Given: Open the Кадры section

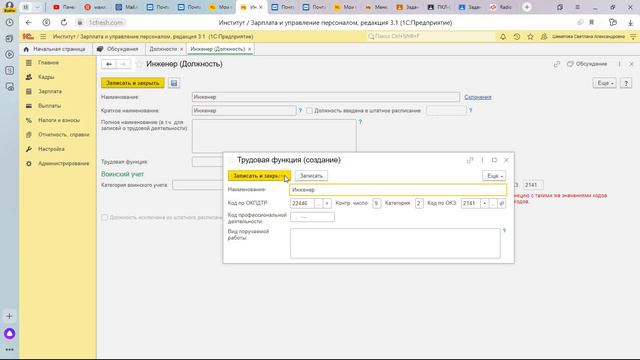Looking at the screenshot, I should (46, 77).
